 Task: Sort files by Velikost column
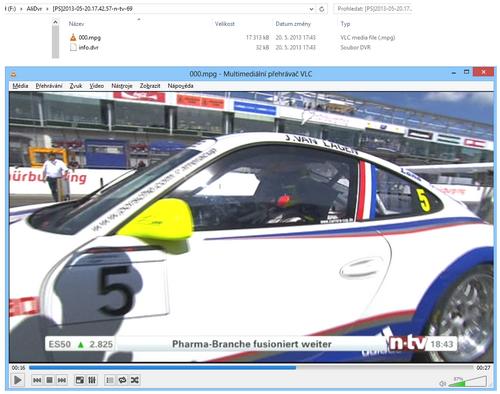tap(225, 24)
